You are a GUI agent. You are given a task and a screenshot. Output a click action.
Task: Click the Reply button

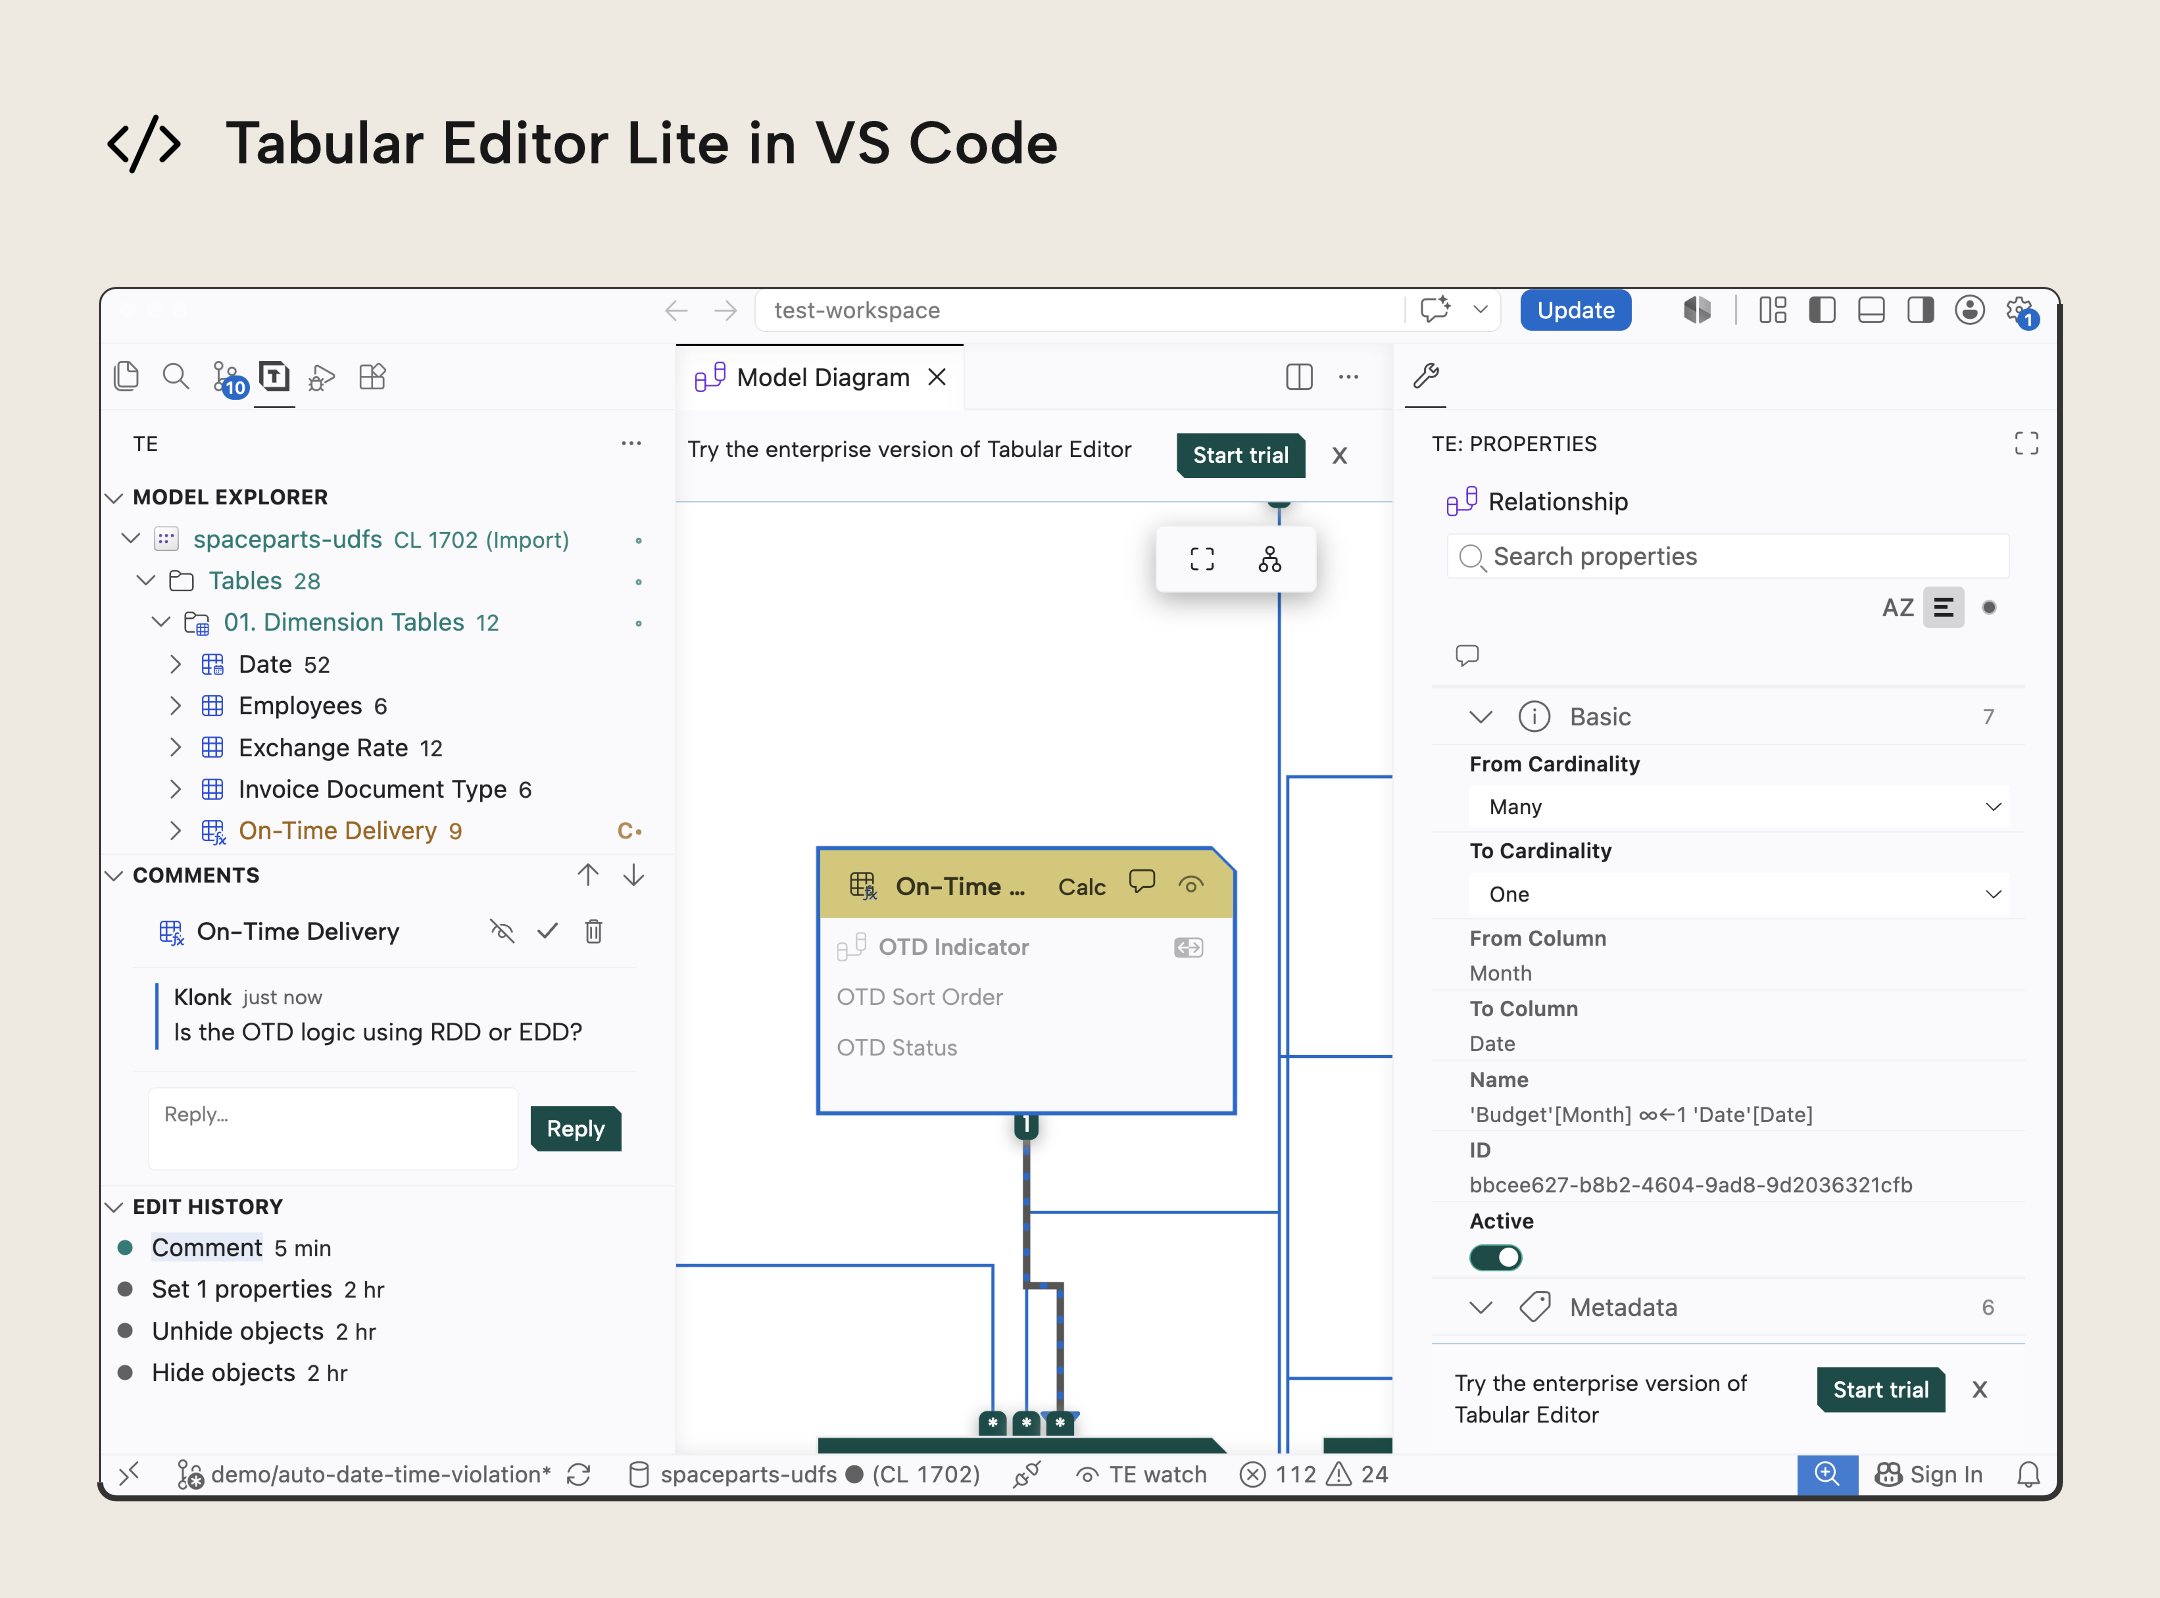click(x=575, y=1129)
